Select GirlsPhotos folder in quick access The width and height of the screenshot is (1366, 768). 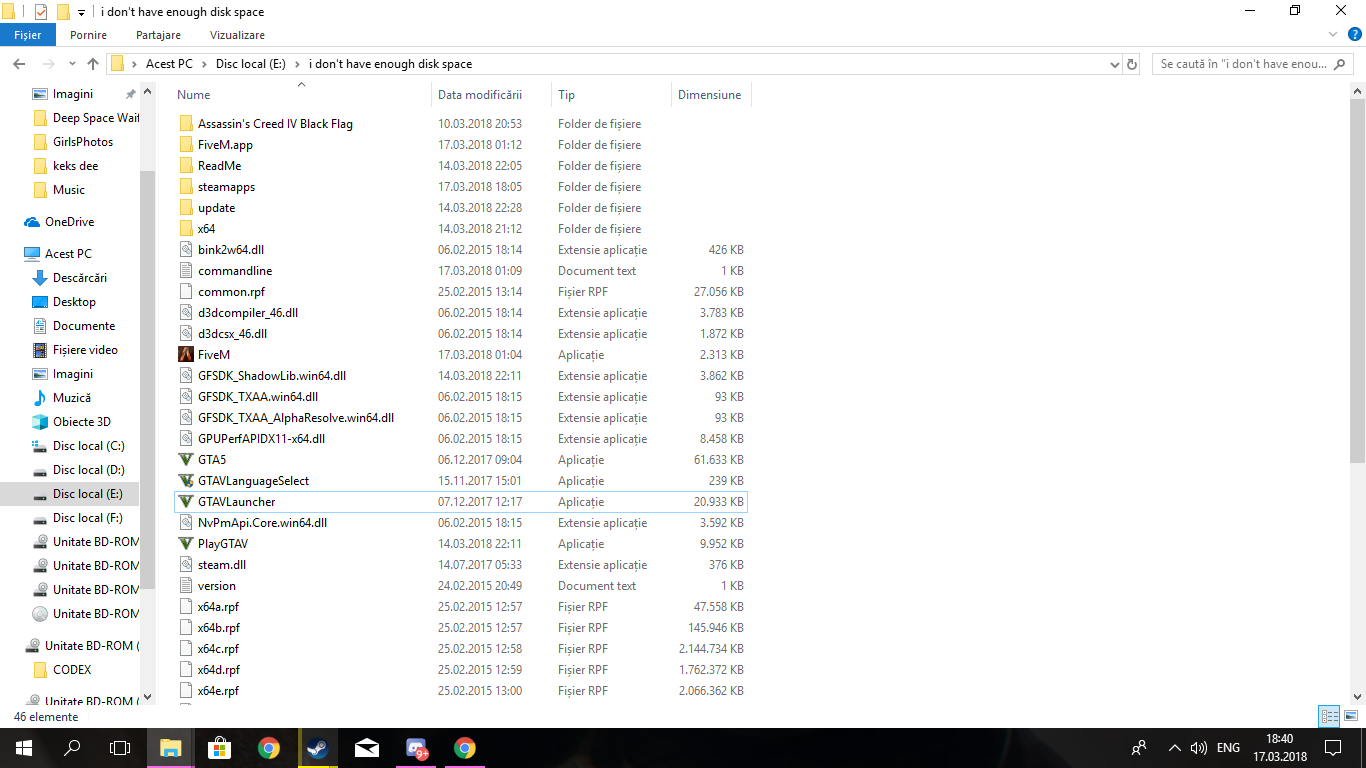click(83, 142)
